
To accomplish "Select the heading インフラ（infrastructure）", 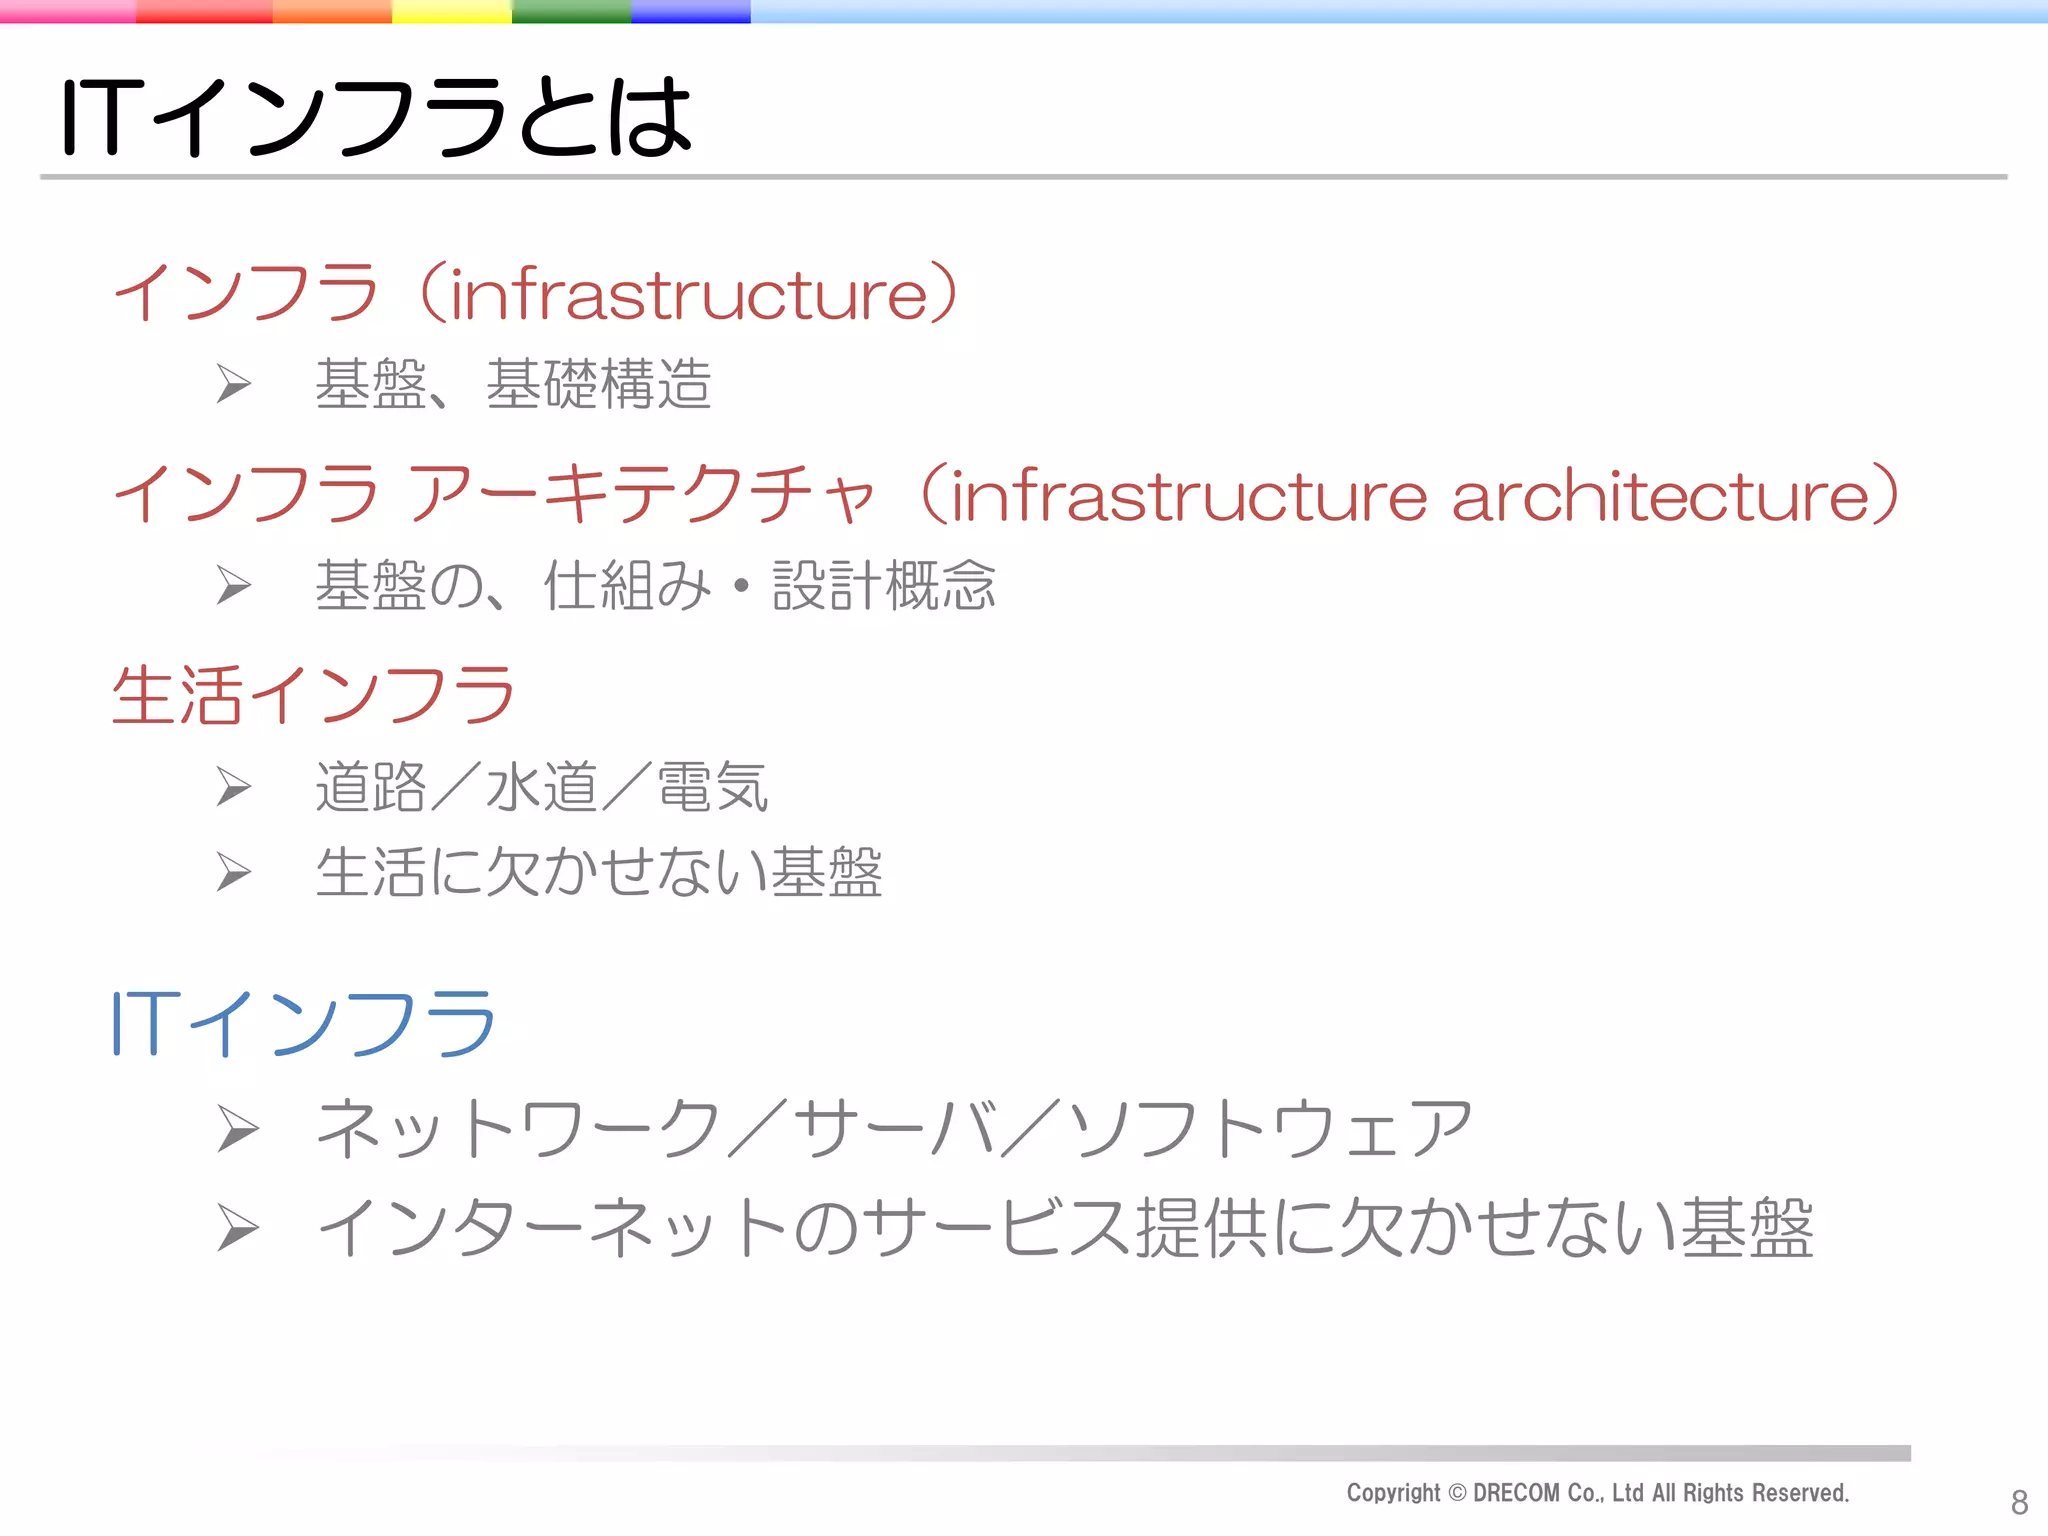I will point(537,293).
